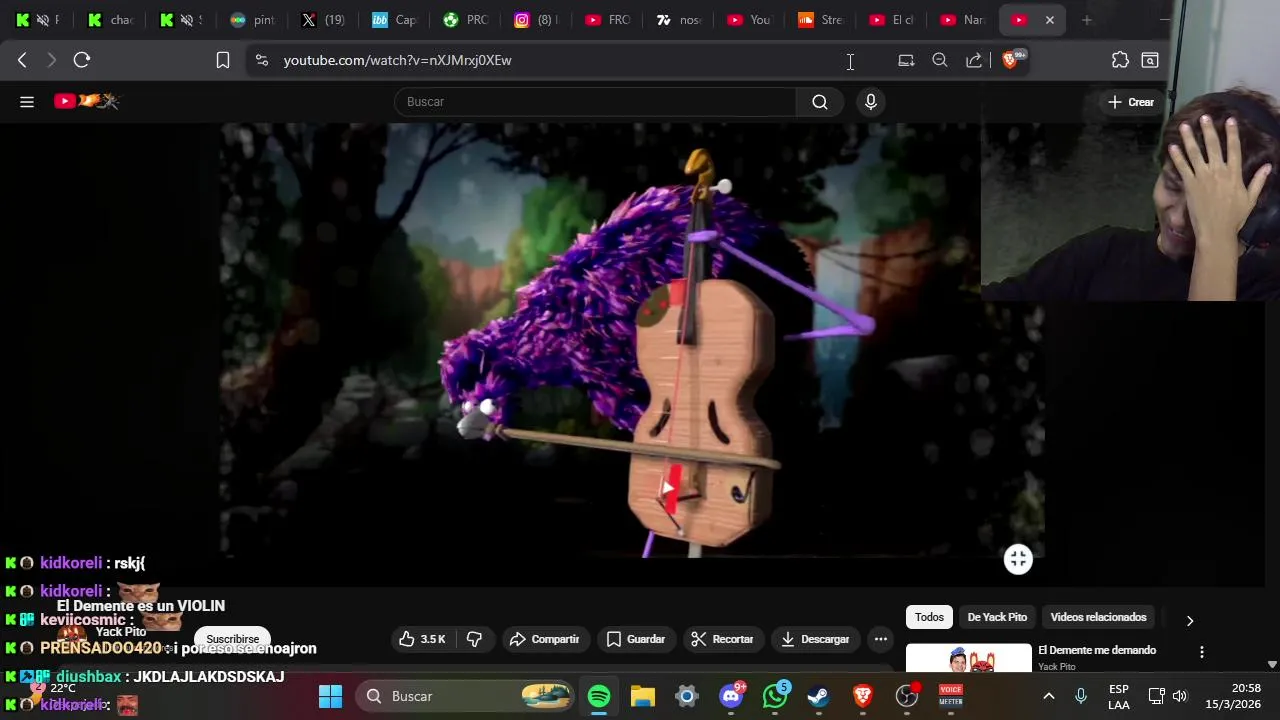Start voice search with the microphone icon

click(x=871, y=101)
